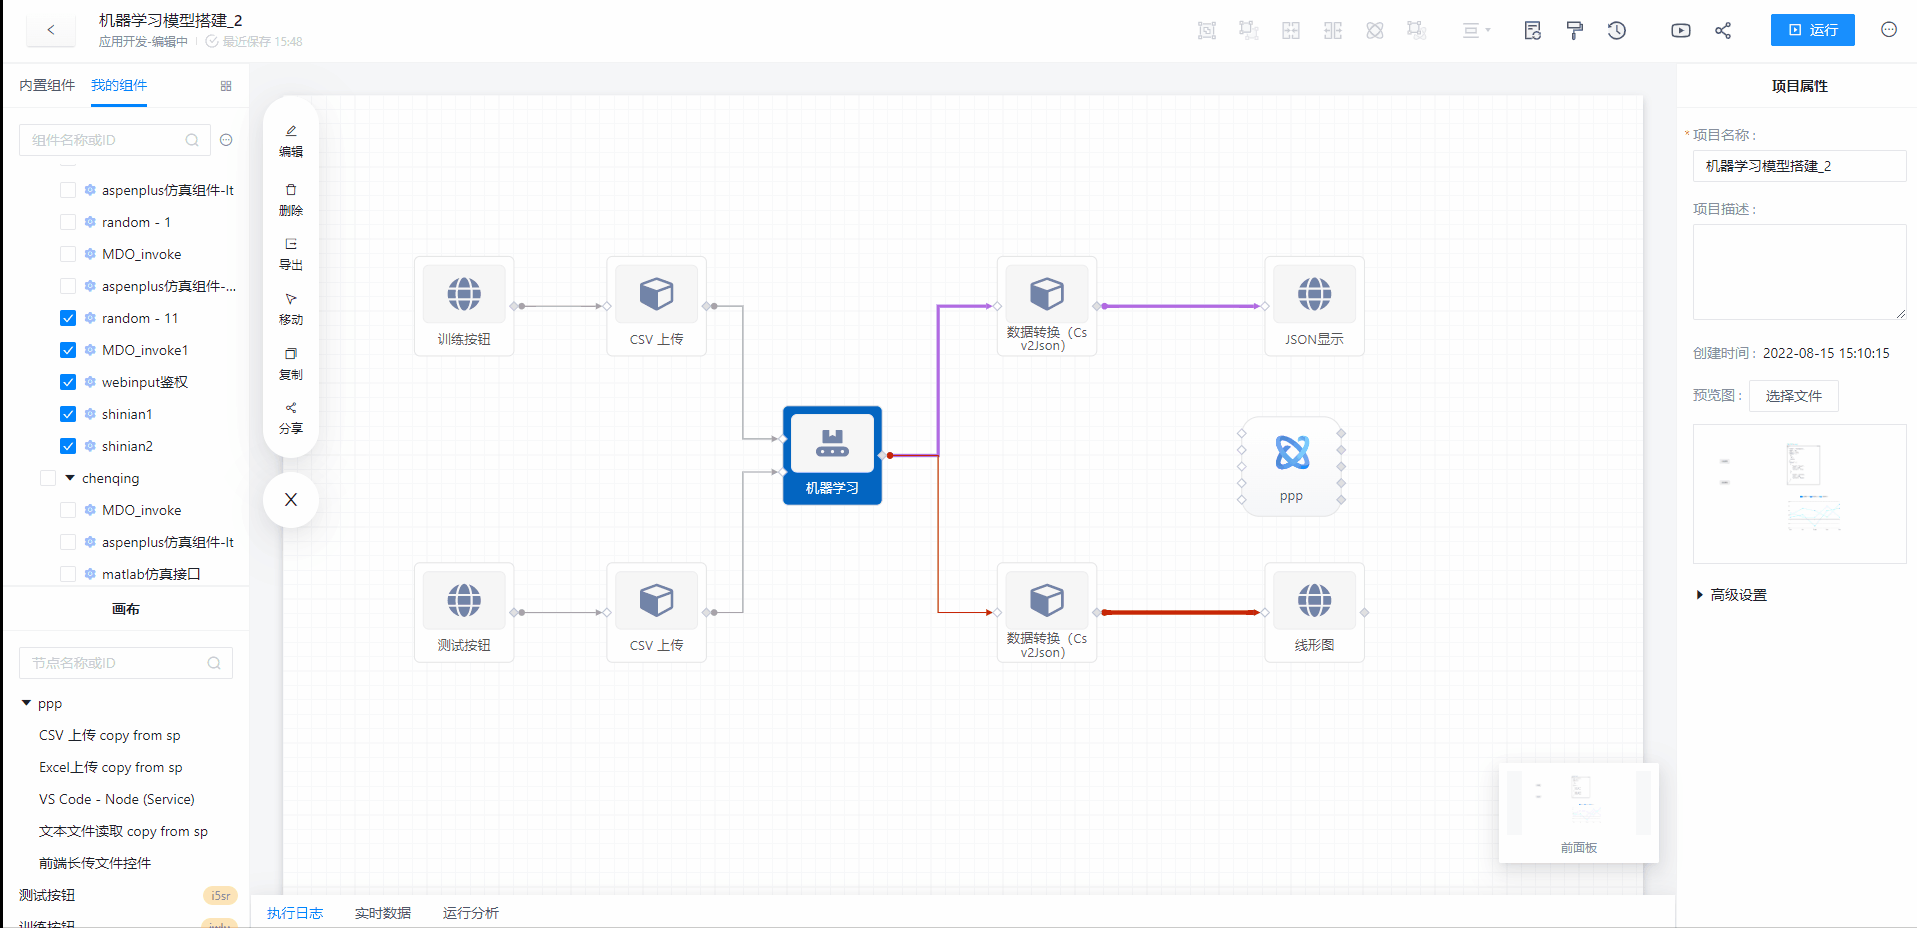
Task: Open the version history clock icon
Action: 1616,31
